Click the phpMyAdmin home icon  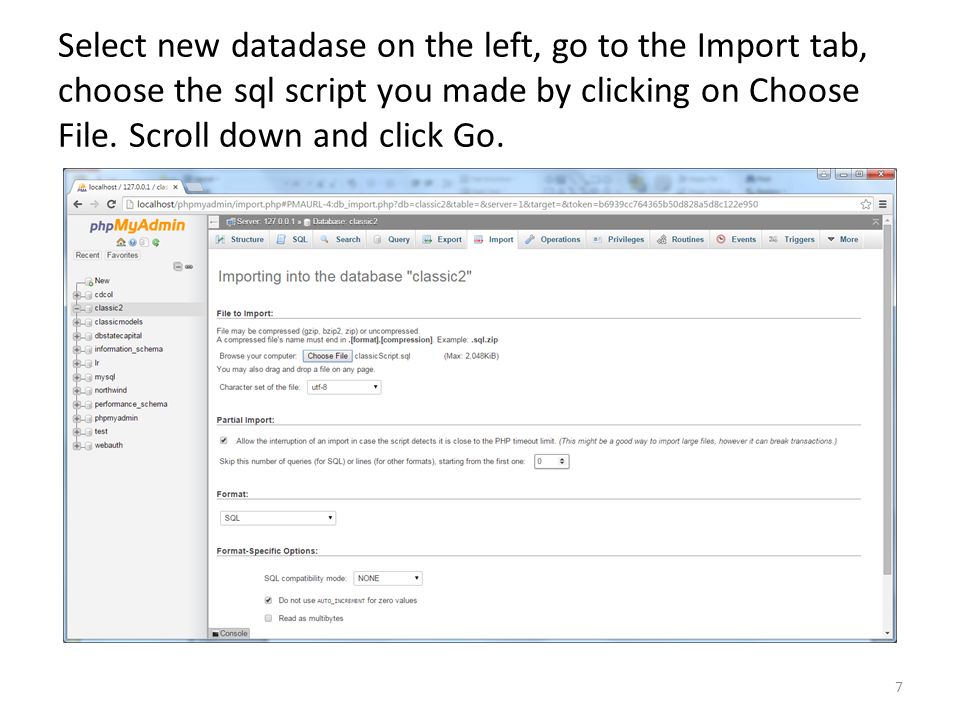click(x=121, y=242)
